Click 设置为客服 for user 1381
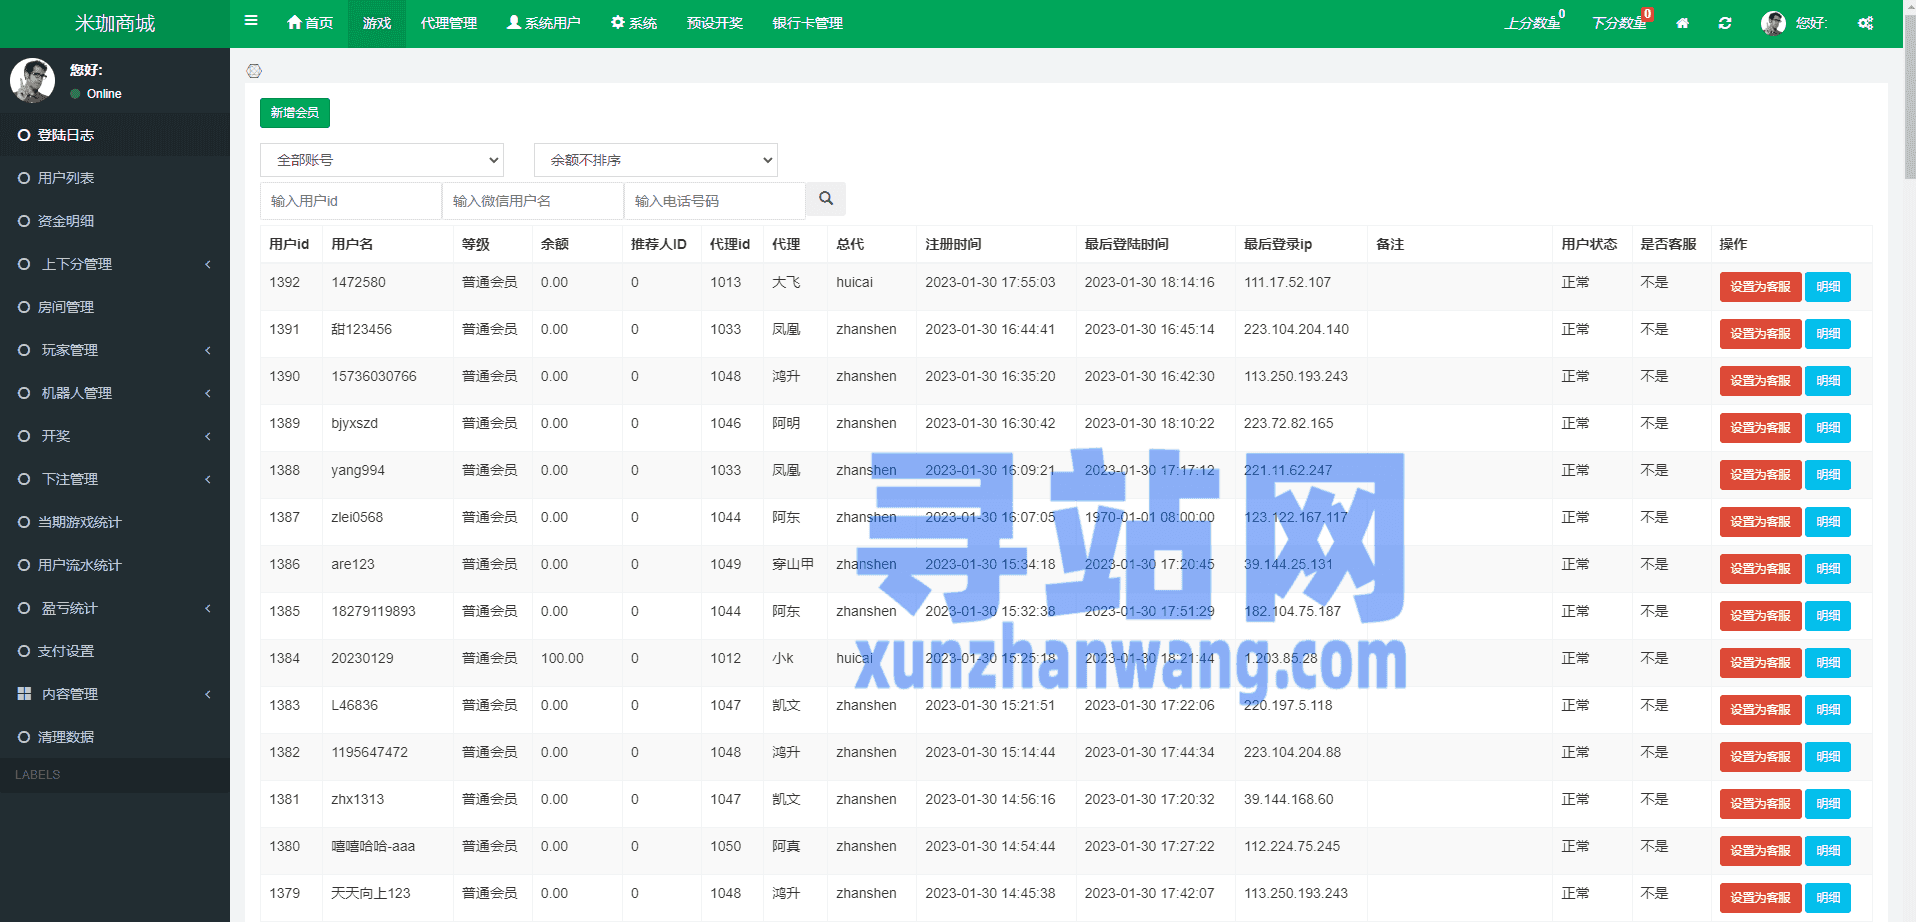This screenshot has width=1916, height=922. [1760, 804]
